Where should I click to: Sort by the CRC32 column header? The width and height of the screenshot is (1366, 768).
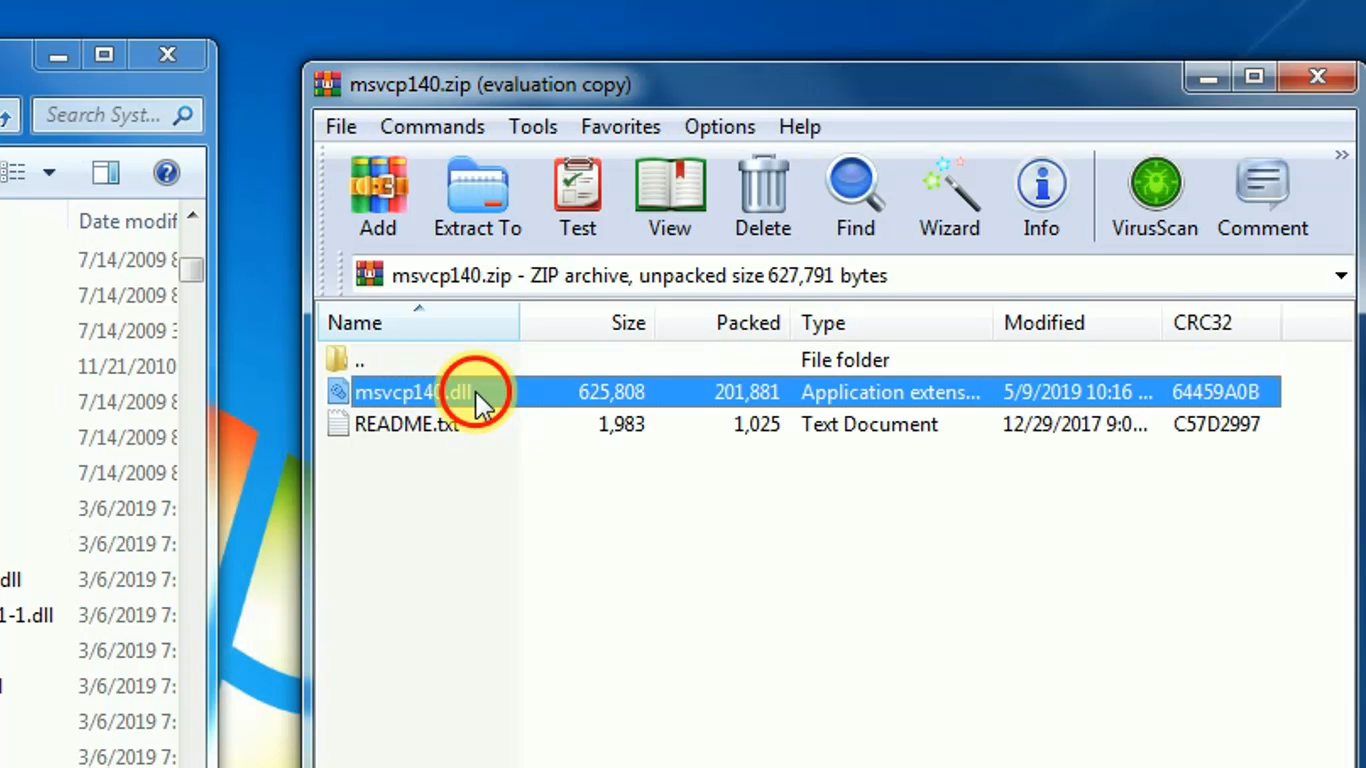point(1221,323)
